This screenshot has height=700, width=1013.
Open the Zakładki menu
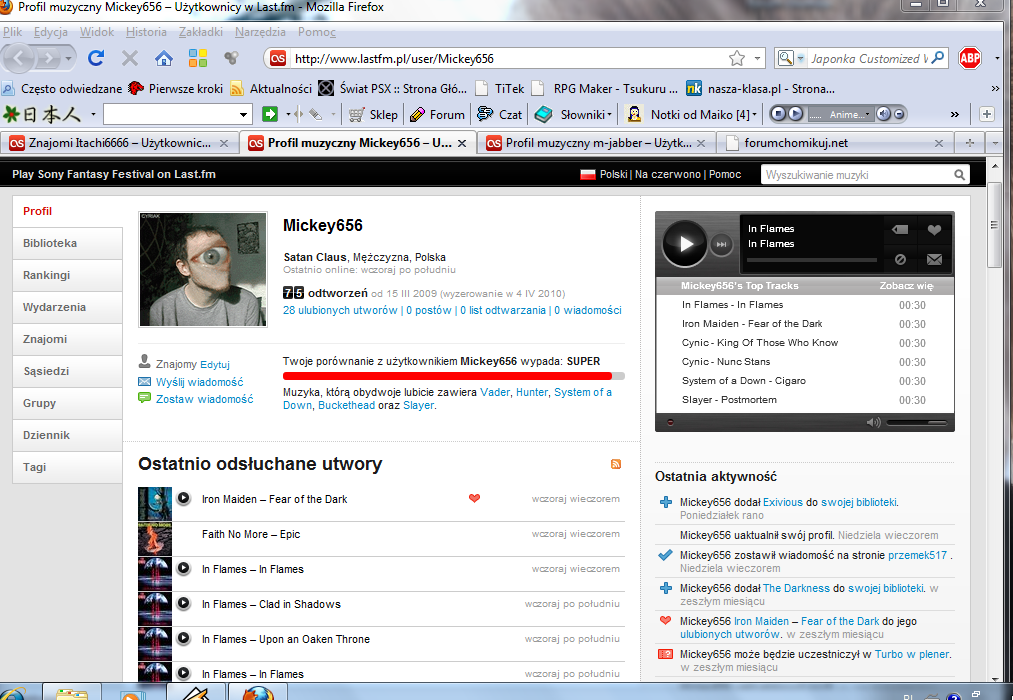click(200, 32)
